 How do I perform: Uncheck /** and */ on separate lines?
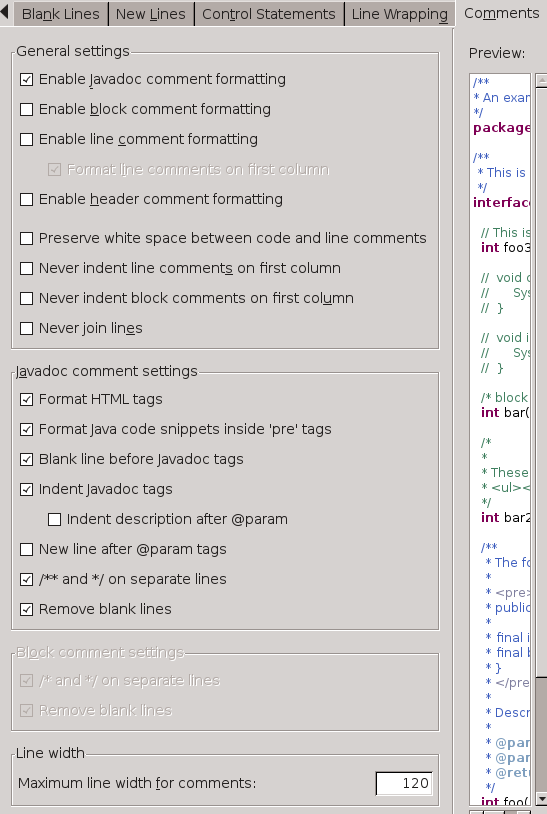click(x=26, y=579)
